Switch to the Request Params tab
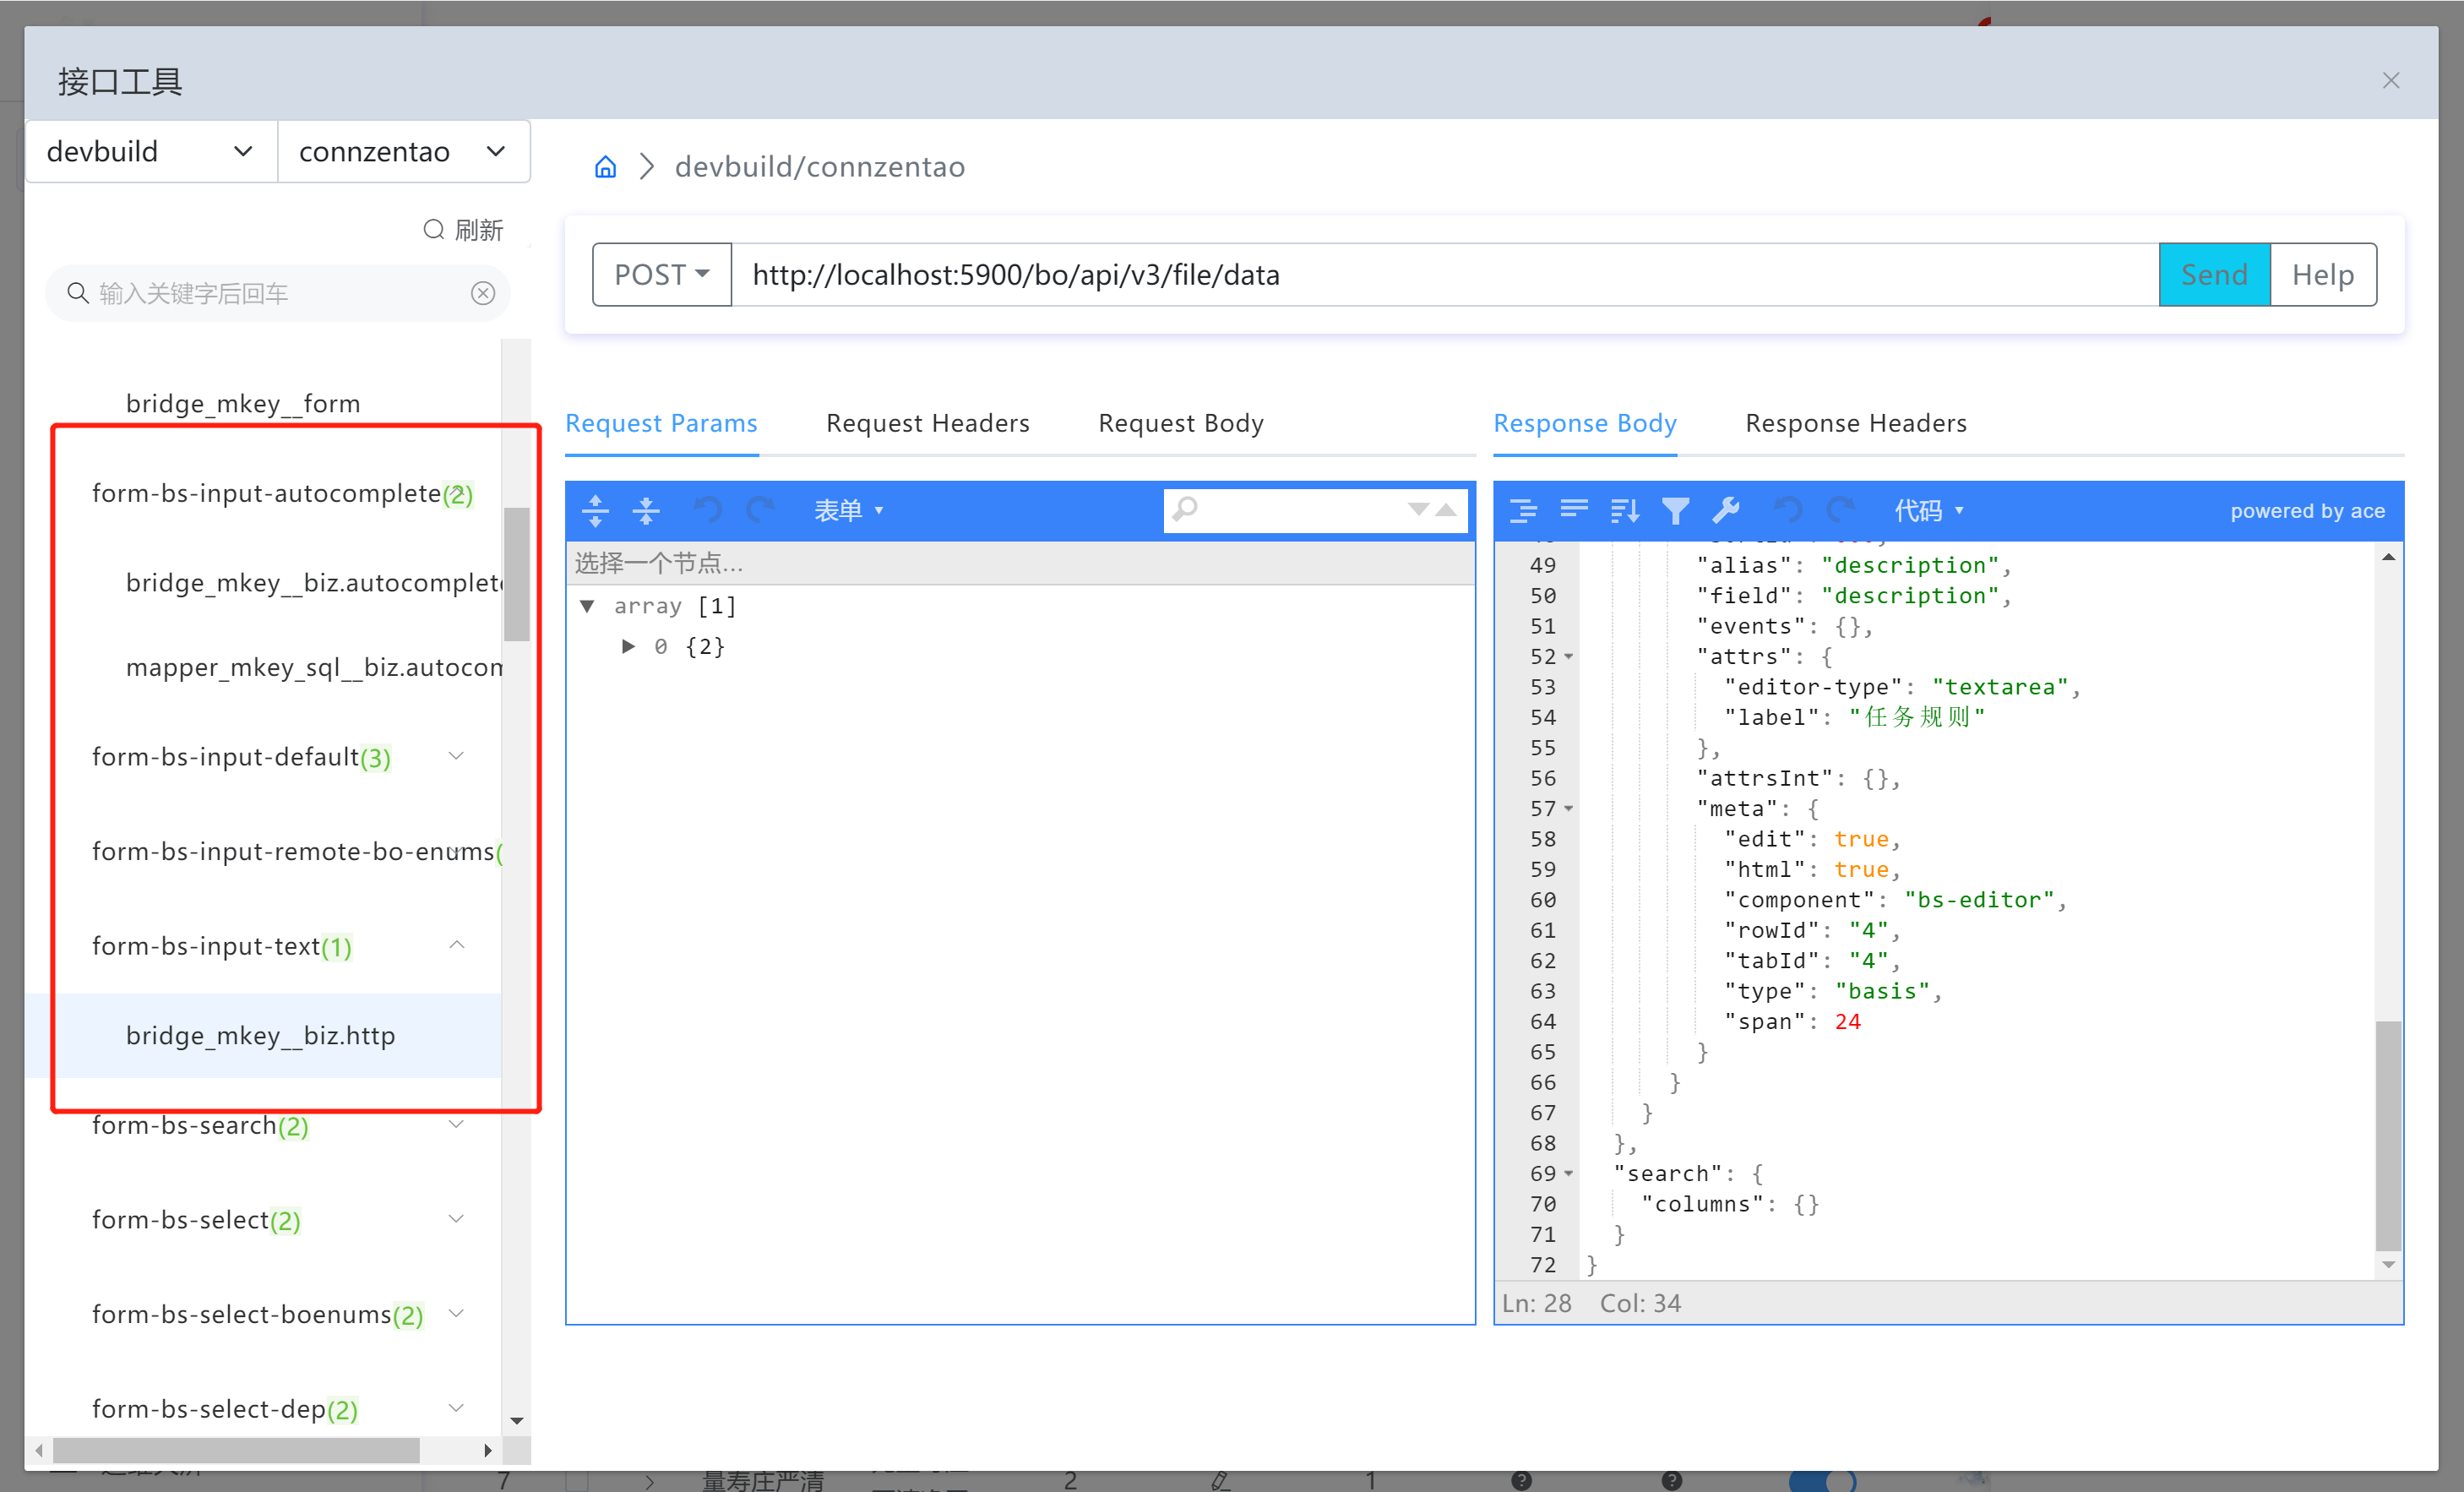2464x1492 pixels. point(661,424)
